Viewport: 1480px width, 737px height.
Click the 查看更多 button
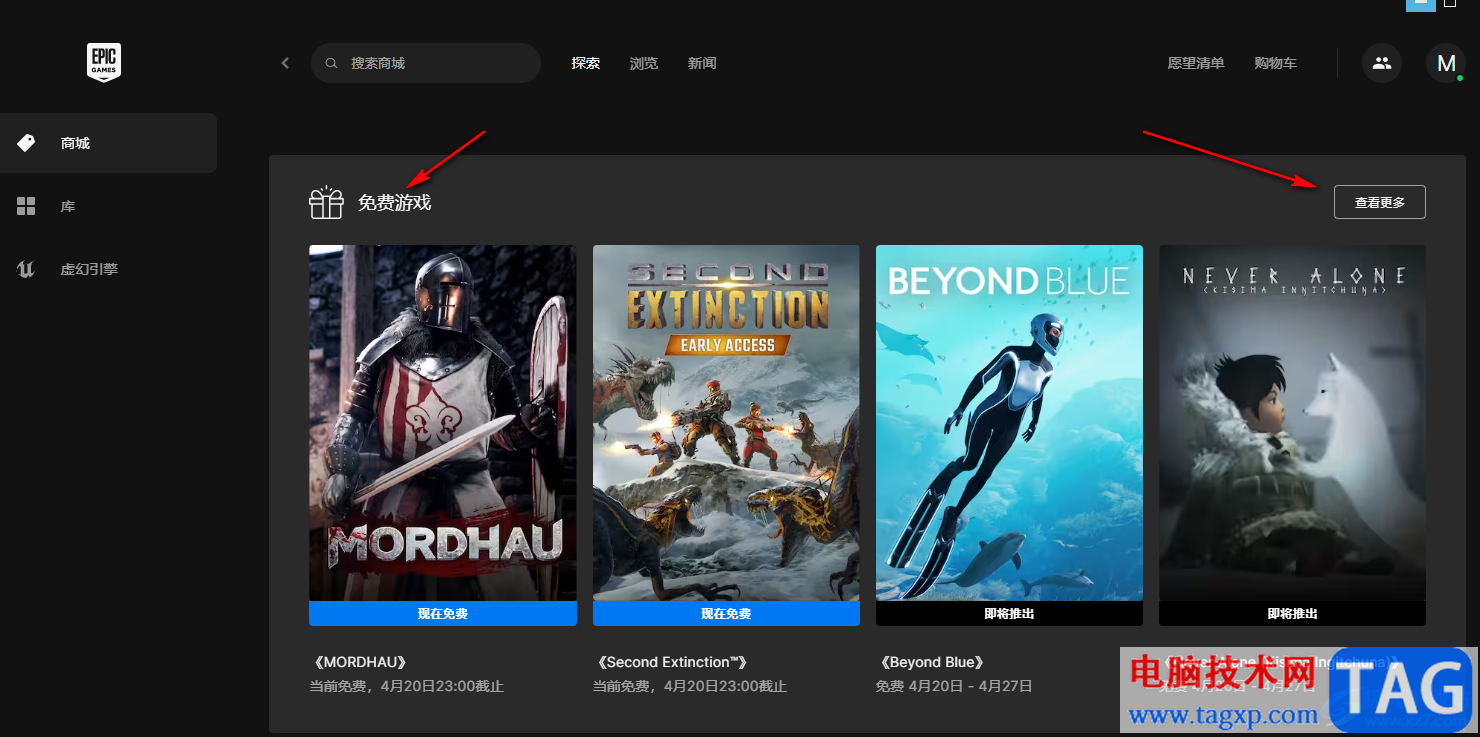1380,202
